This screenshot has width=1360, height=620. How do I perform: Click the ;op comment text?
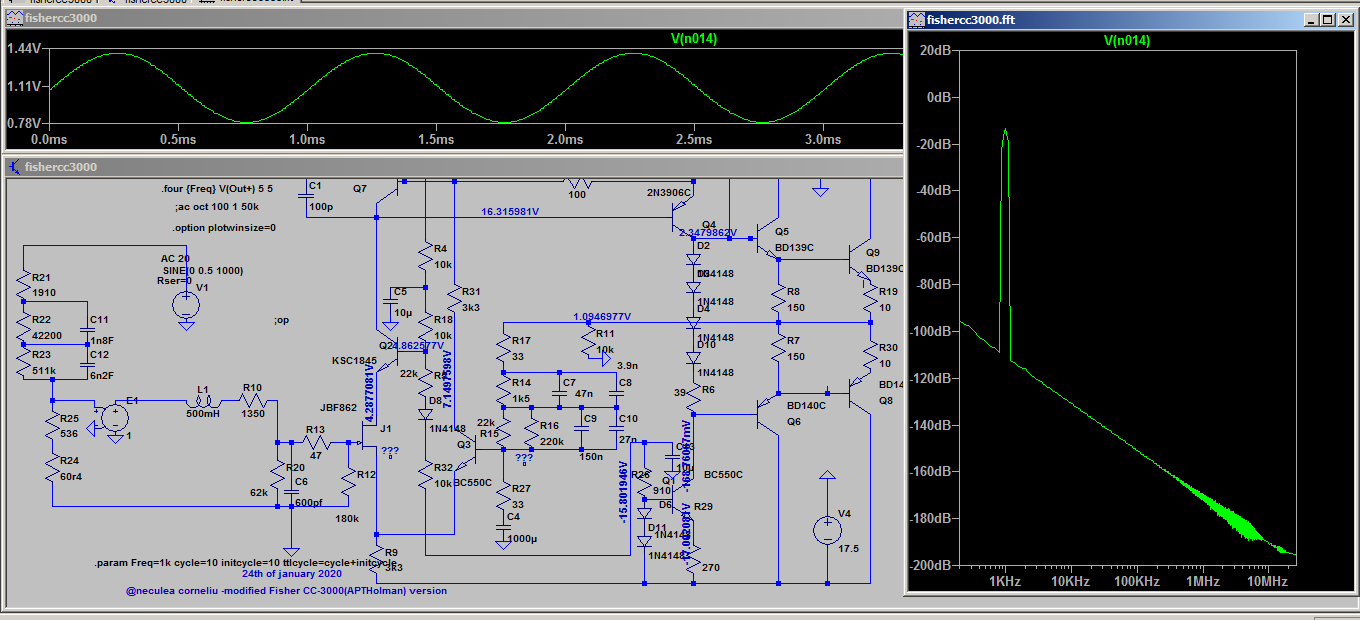[x=282, y=321]
